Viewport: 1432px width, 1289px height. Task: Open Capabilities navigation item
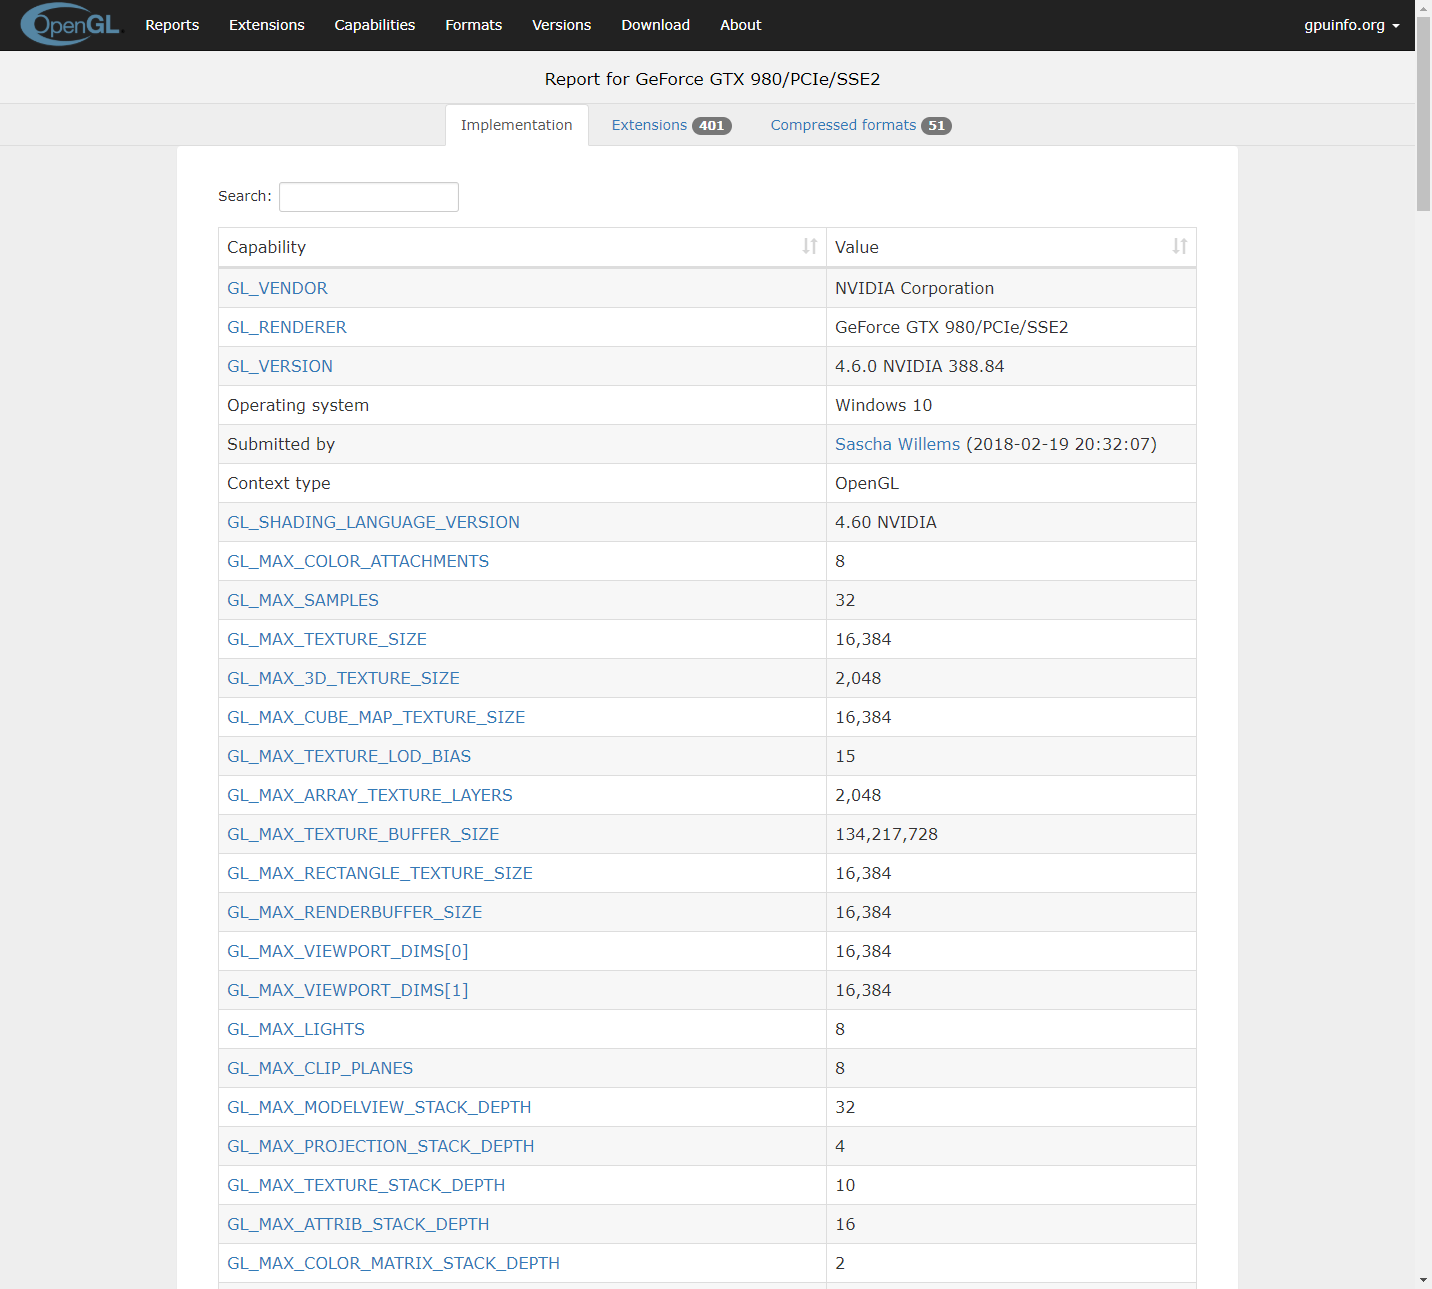pyautogui.click(x=375, y=25)
